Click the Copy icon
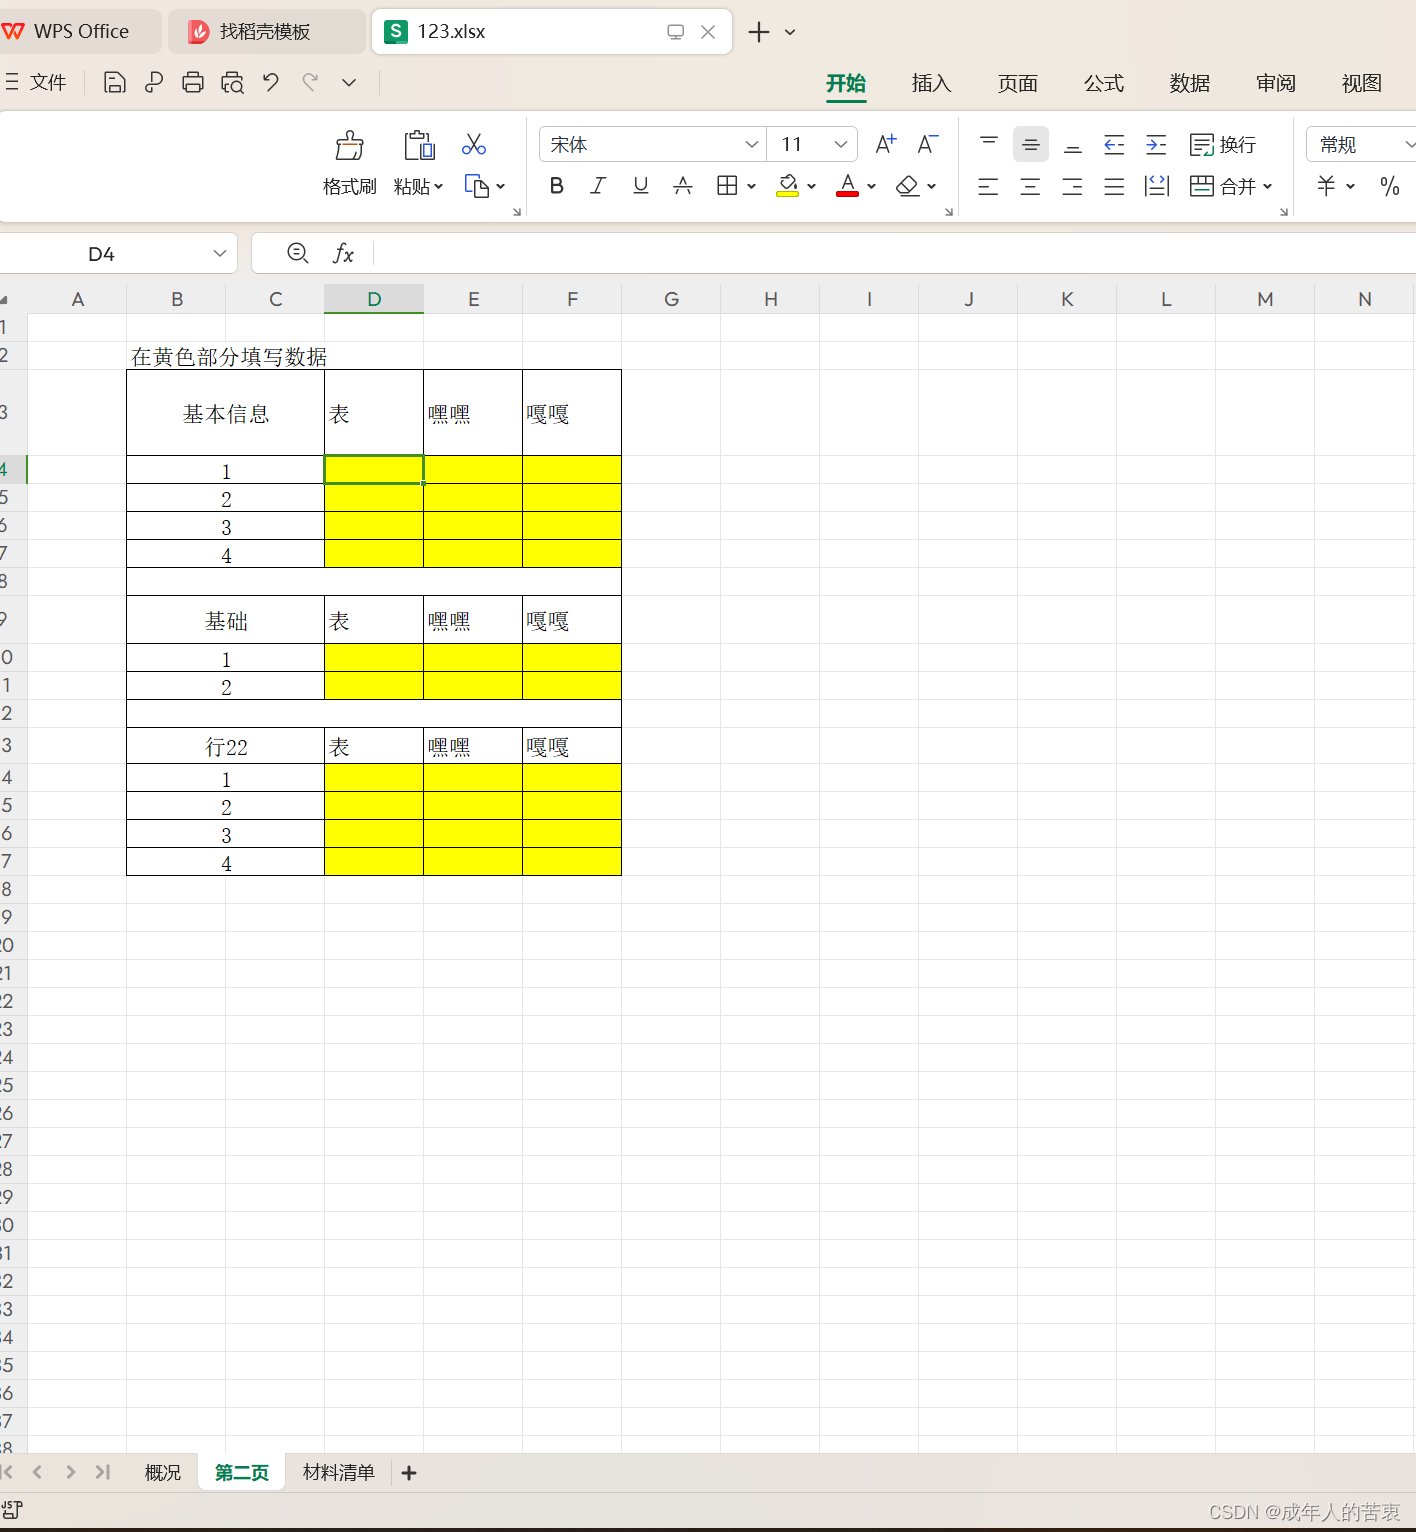Image resolution: width=1416 pixels, height=1532 pixels. (476, 186)
